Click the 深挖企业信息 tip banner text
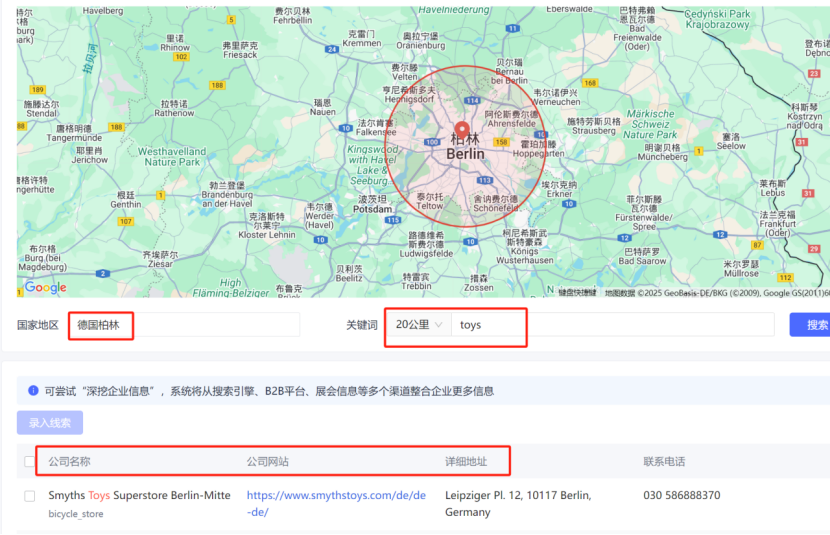The image size is (830, 535). pos(269,391)
